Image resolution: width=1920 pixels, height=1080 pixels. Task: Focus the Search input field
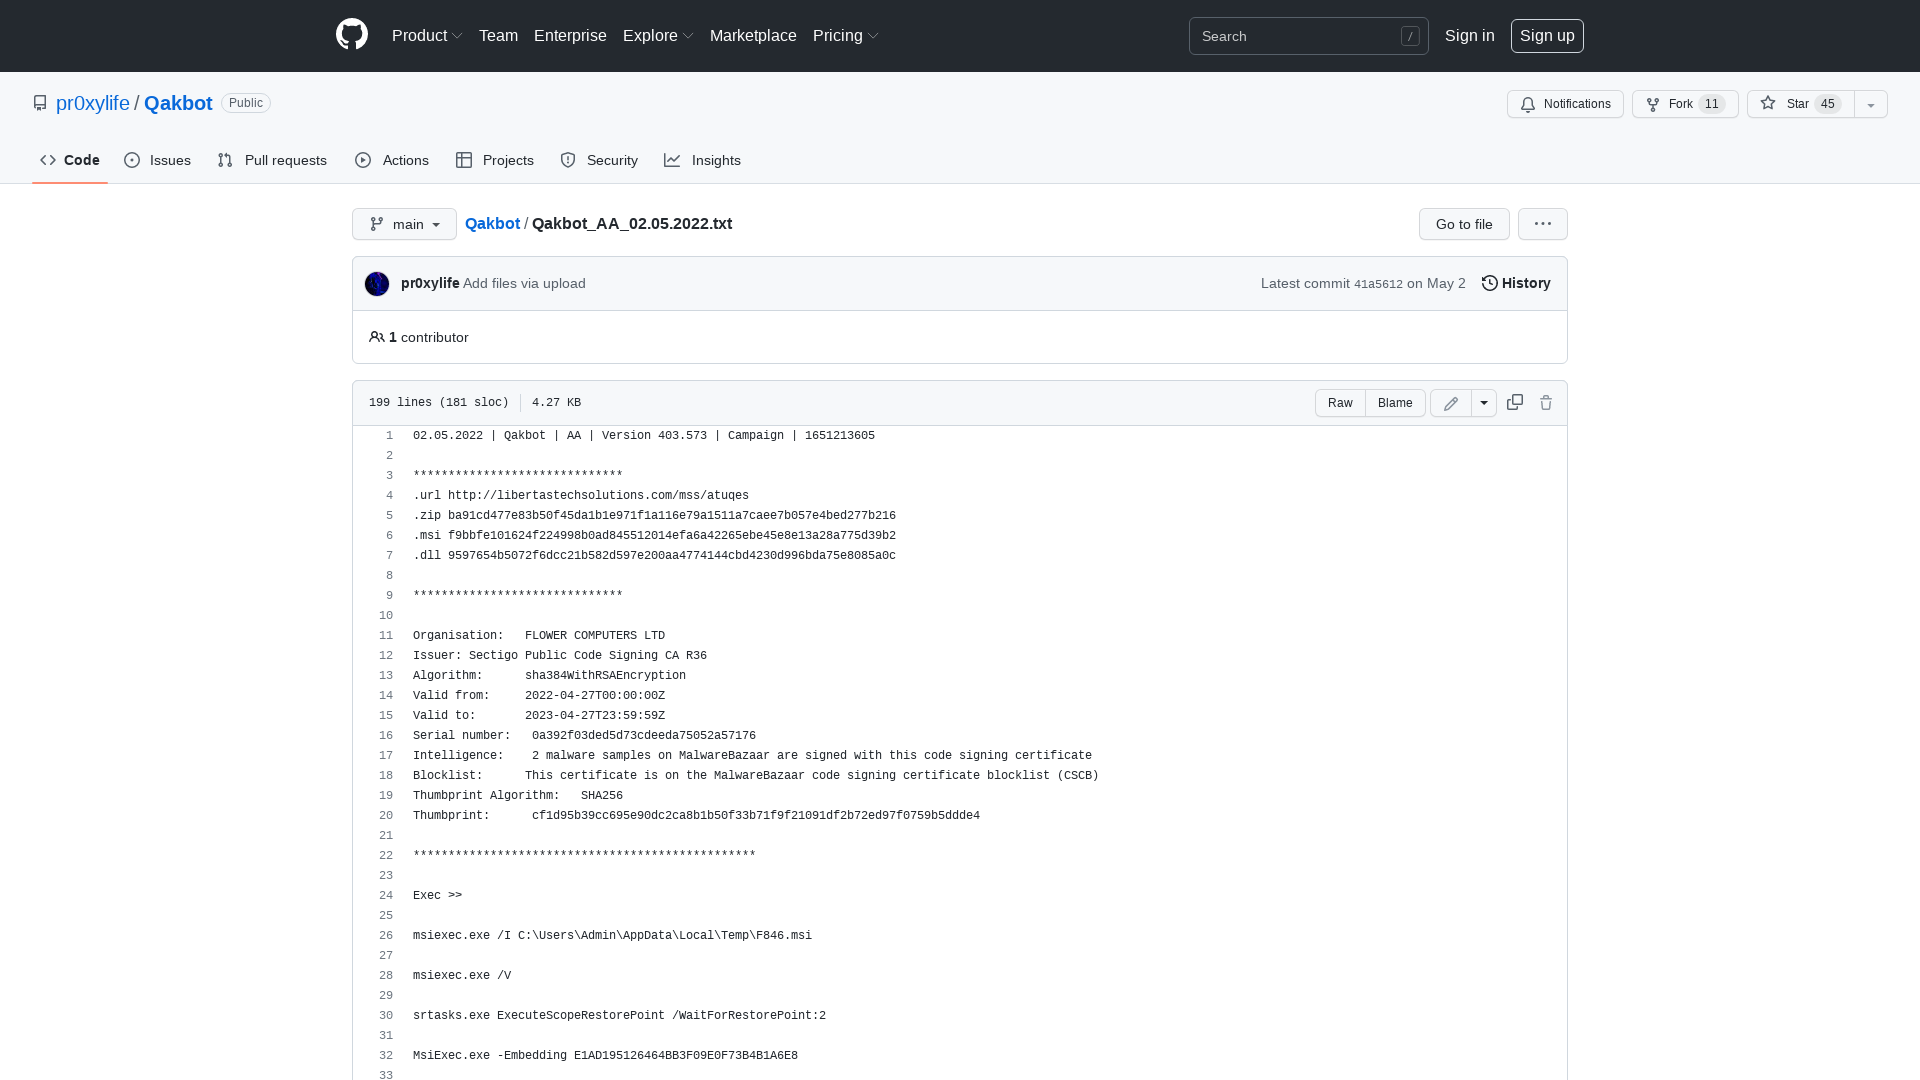[x=1308, y=36]
